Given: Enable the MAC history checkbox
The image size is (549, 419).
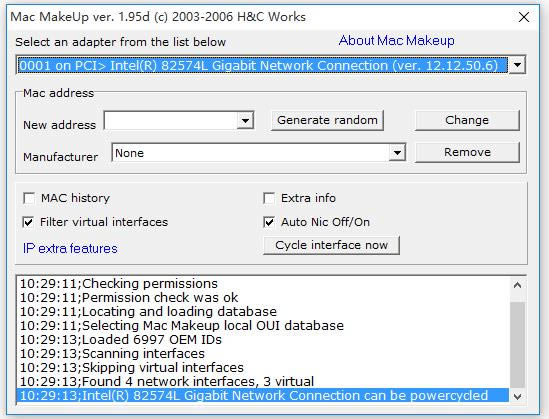Looking at the screenshot, I should pos(29,198).
